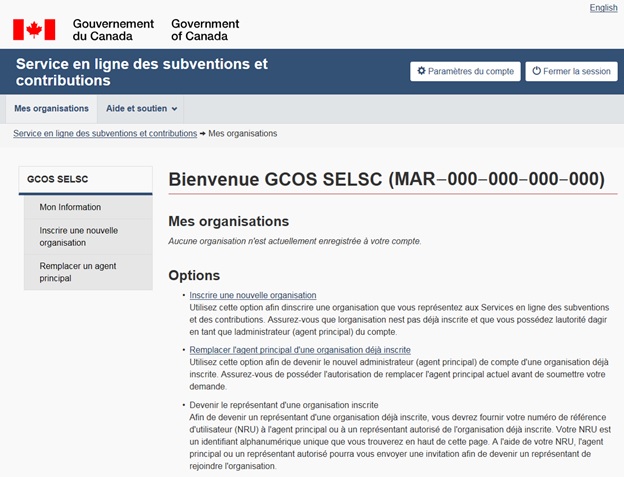The height and width of the screenshot is (477, 624).
Task: Open the Remplacer l'agent principal d'une organisation link
Action: (x=300, y=350)
